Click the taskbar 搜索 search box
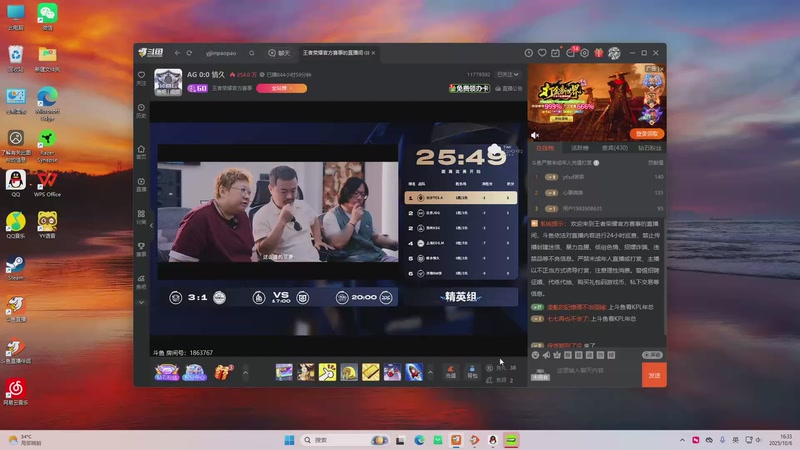Screen dimensions: 800x450 pos(346,440)
